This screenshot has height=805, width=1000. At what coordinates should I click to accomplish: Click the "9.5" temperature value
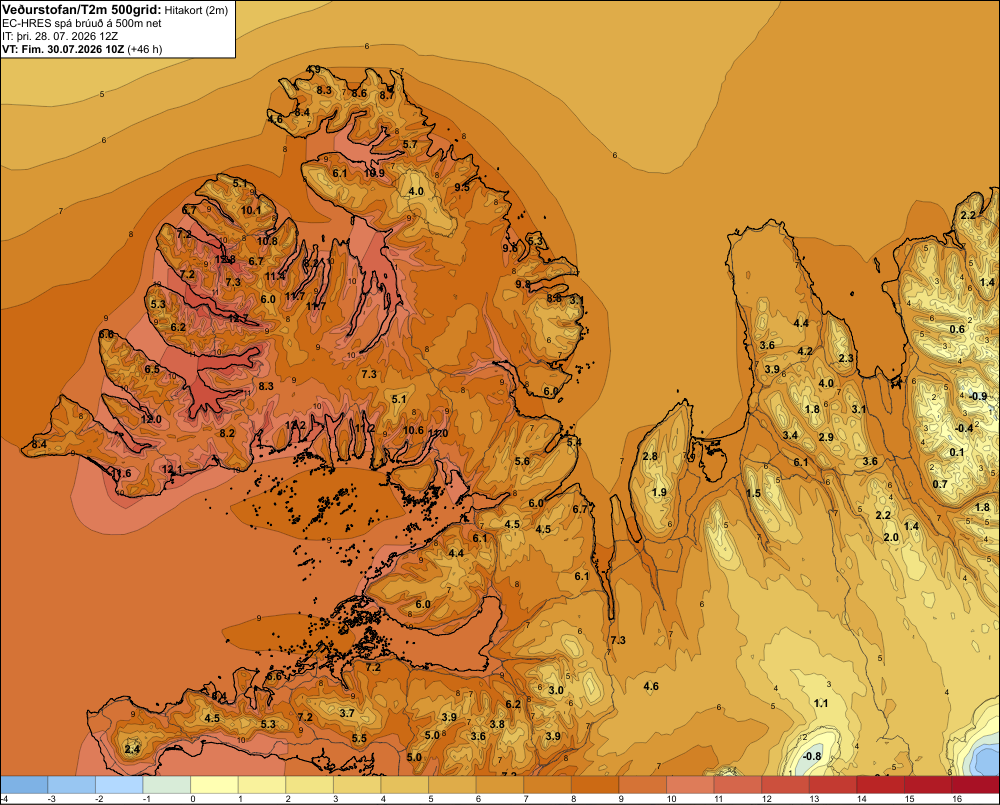pos(462,187)
